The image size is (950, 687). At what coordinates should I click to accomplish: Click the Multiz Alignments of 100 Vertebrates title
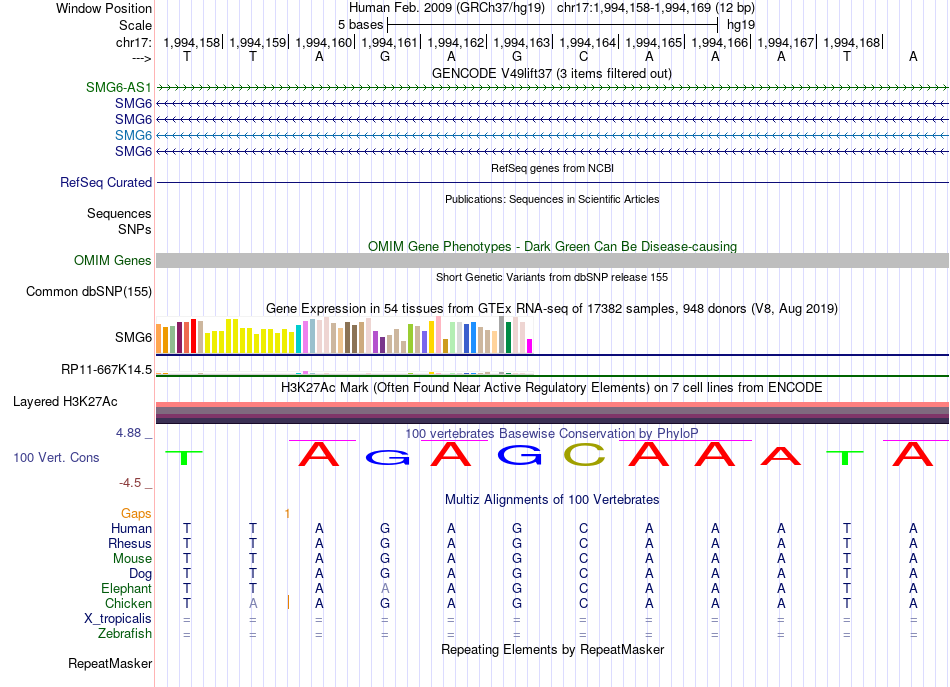click(x=552, y=500)
